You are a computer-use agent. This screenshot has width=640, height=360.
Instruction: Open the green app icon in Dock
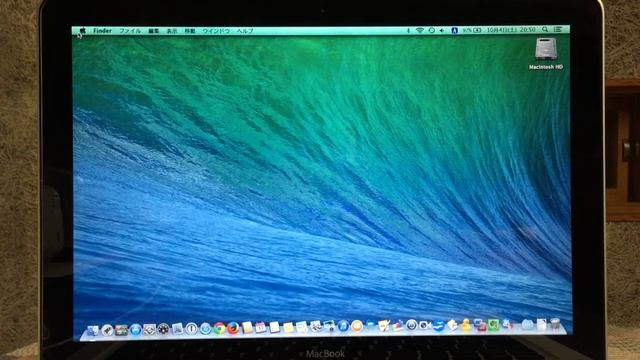pos(493,325)
